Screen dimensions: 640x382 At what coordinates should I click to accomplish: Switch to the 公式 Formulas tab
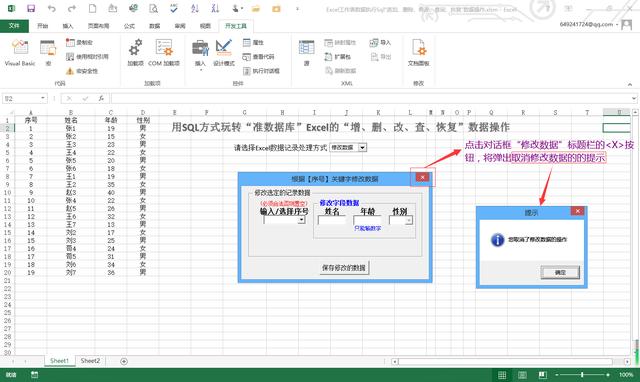129,26
